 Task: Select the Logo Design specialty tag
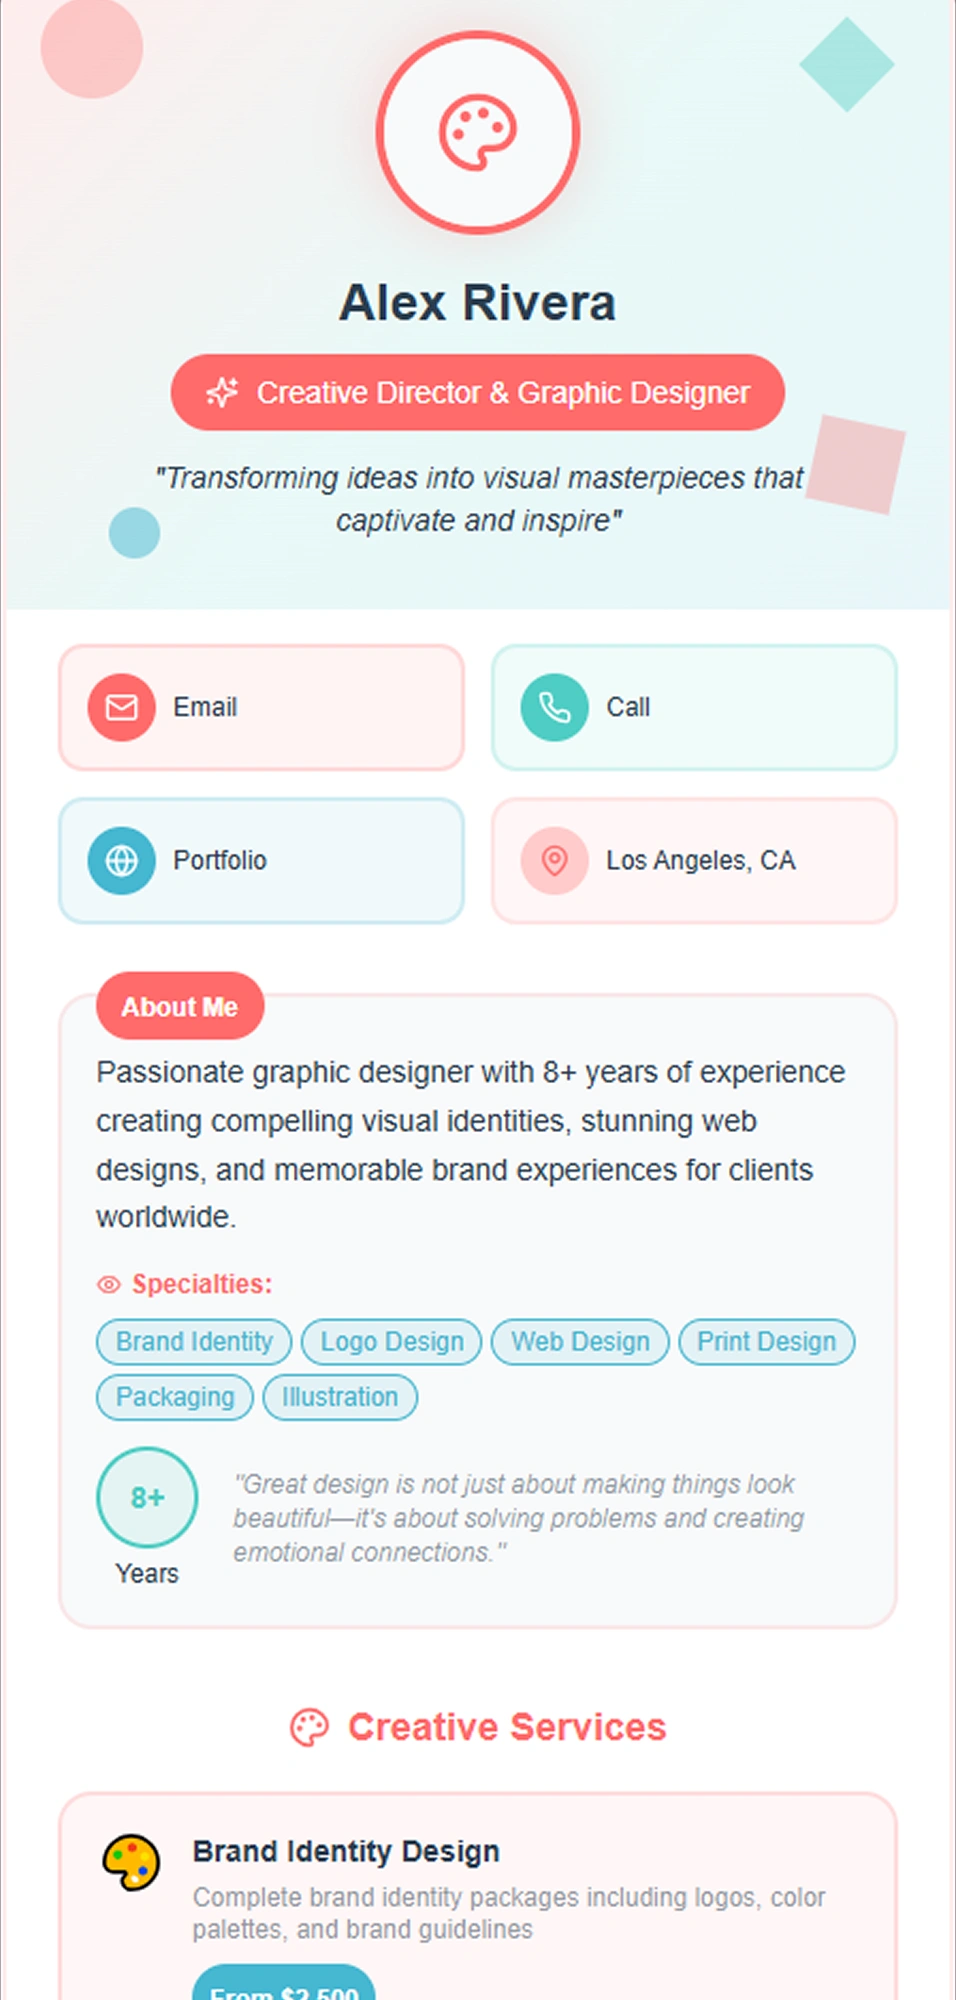tap(392, 1341)
